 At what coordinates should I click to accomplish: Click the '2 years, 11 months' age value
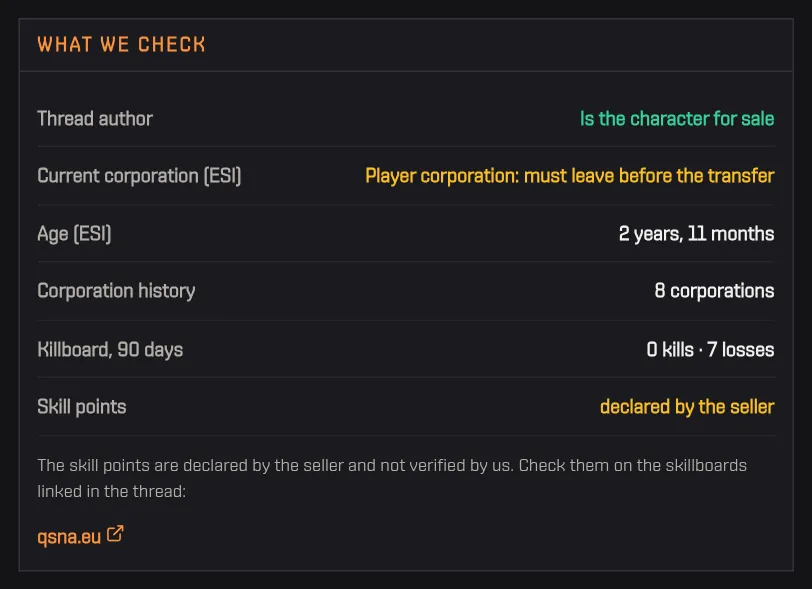(x=697, y=234)
